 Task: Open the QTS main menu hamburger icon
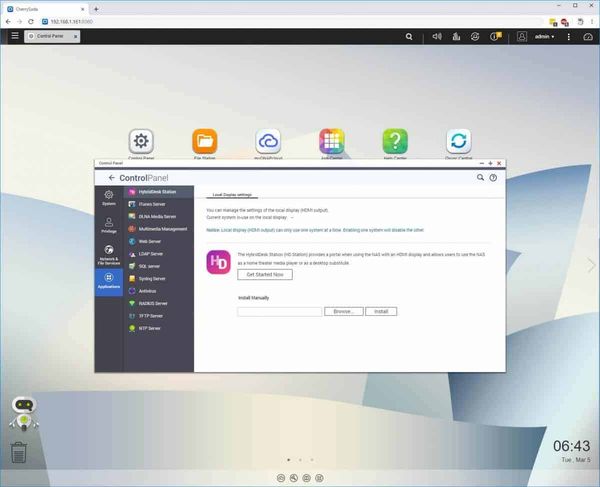15,36
